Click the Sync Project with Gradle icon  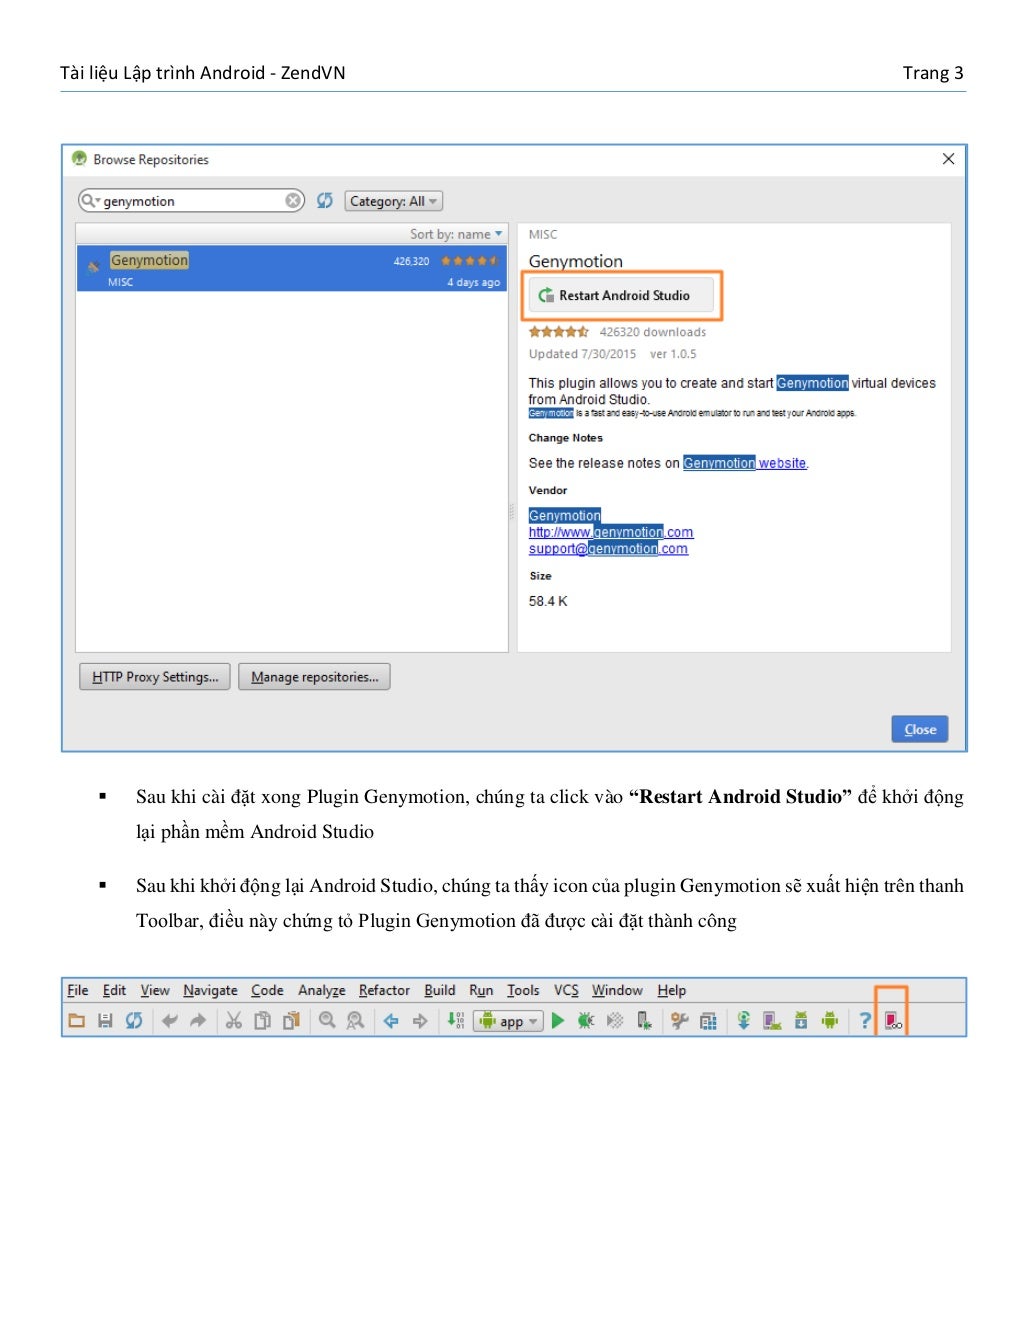pyautogui.click(x=744, y=1021)
